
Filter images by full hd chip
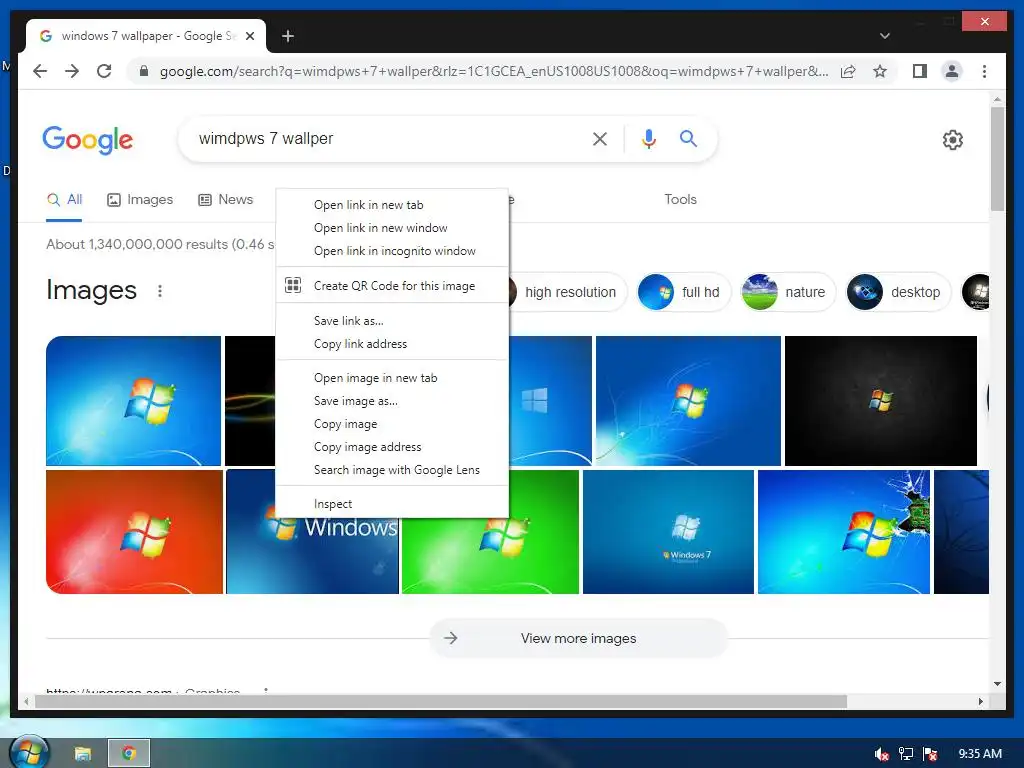click(684, 292)
